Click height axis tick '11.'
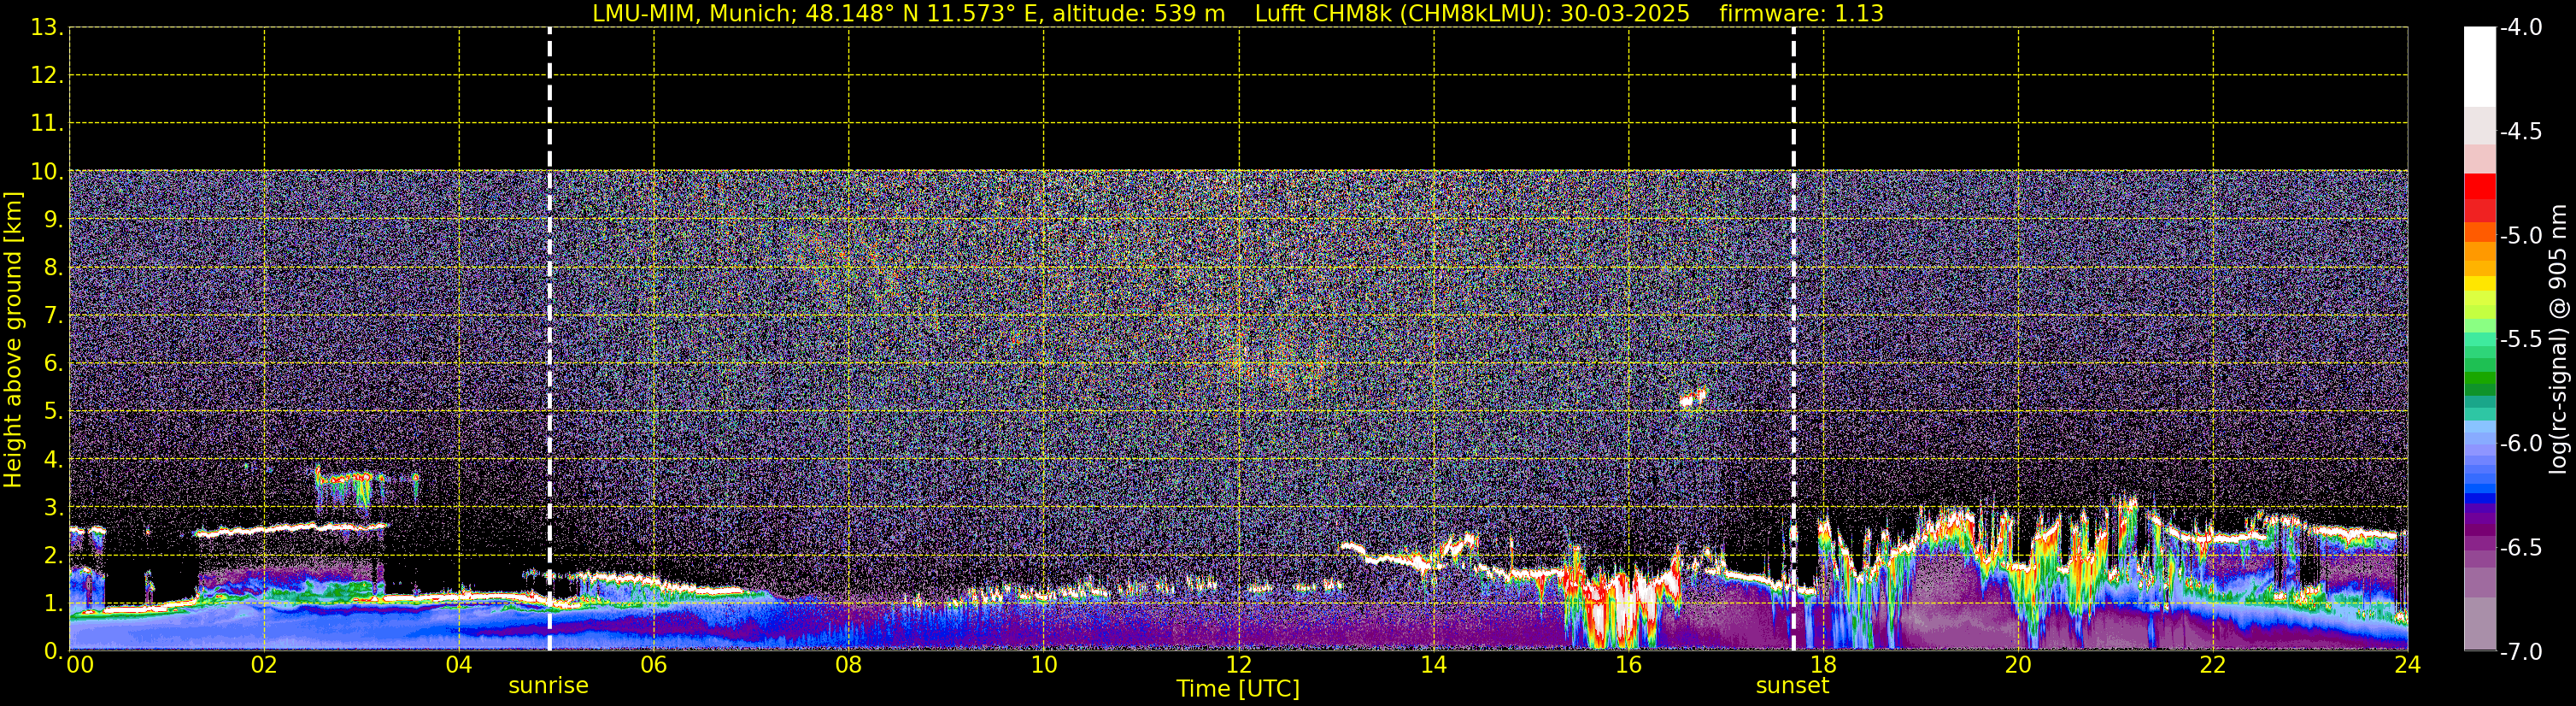The image size is (2576, 706). pos(46,124)
